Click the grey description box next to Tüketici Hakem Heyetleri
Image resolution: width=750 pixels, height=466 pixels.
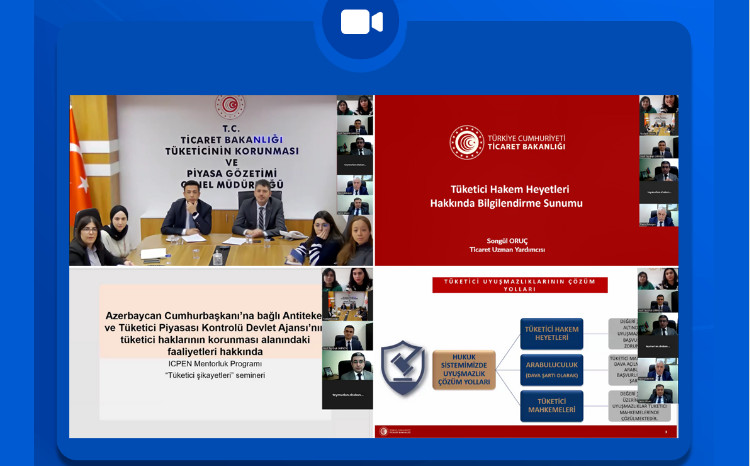click(623, 333)
